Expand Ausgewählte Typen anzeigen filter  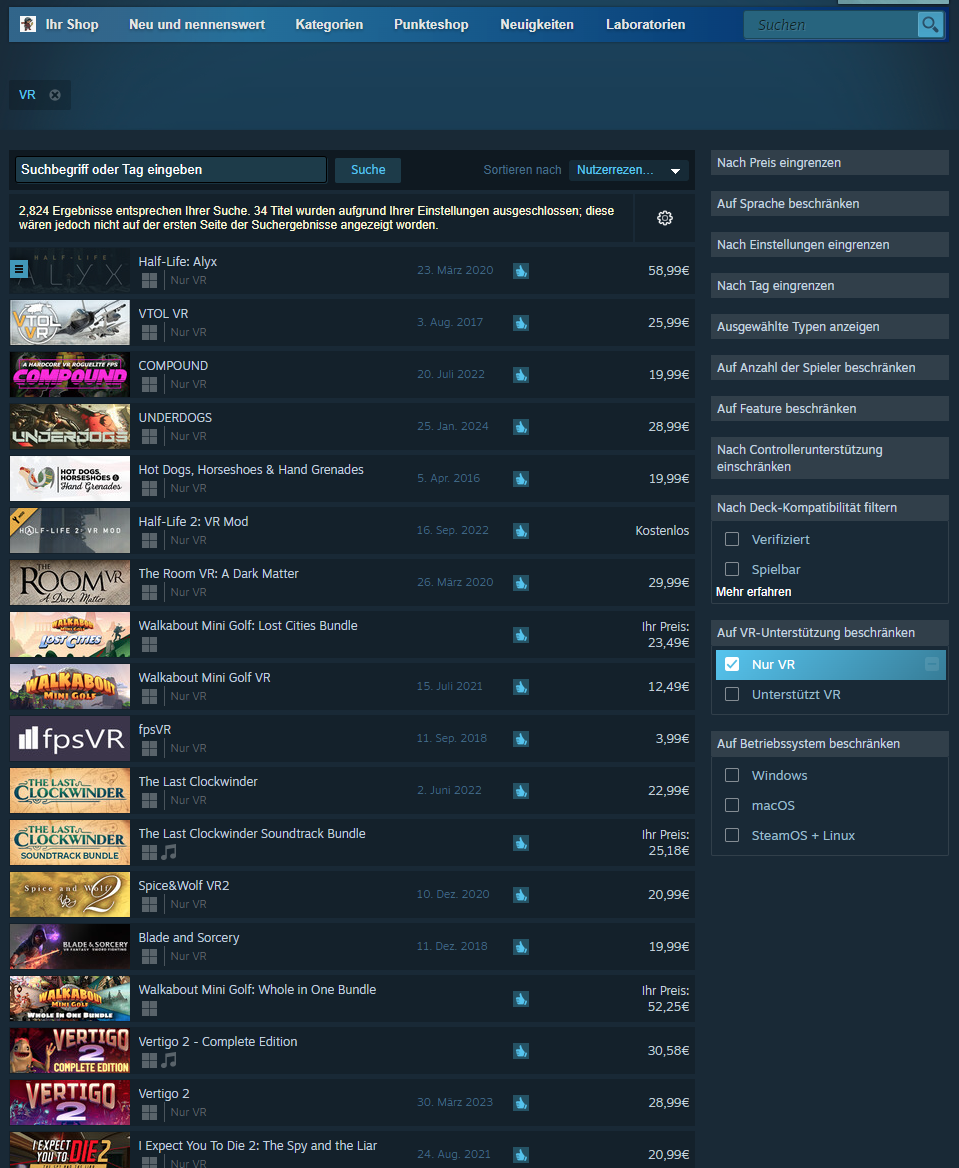pos(829,326)
